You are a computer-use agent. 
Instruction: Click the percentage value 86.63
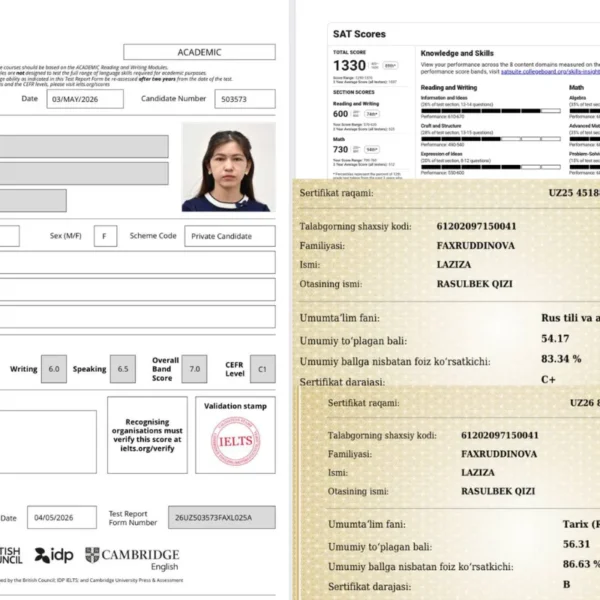coord(581,564)
